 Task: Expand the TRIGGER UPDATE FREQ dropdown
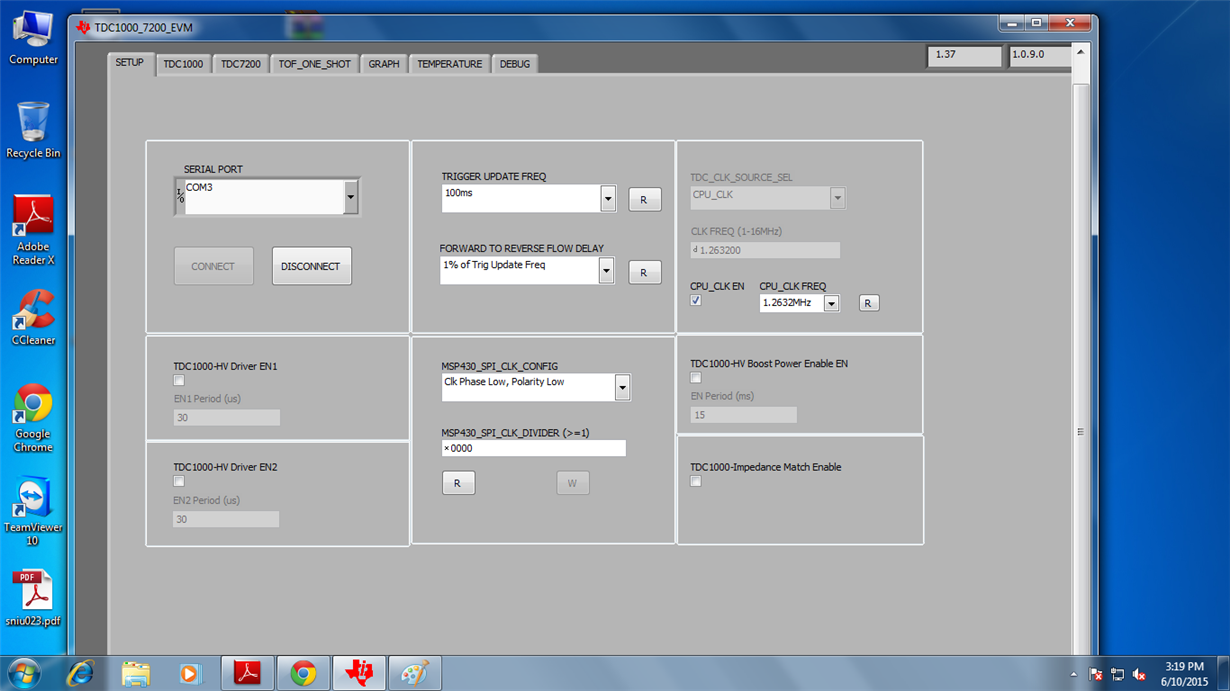click(608, 198)
